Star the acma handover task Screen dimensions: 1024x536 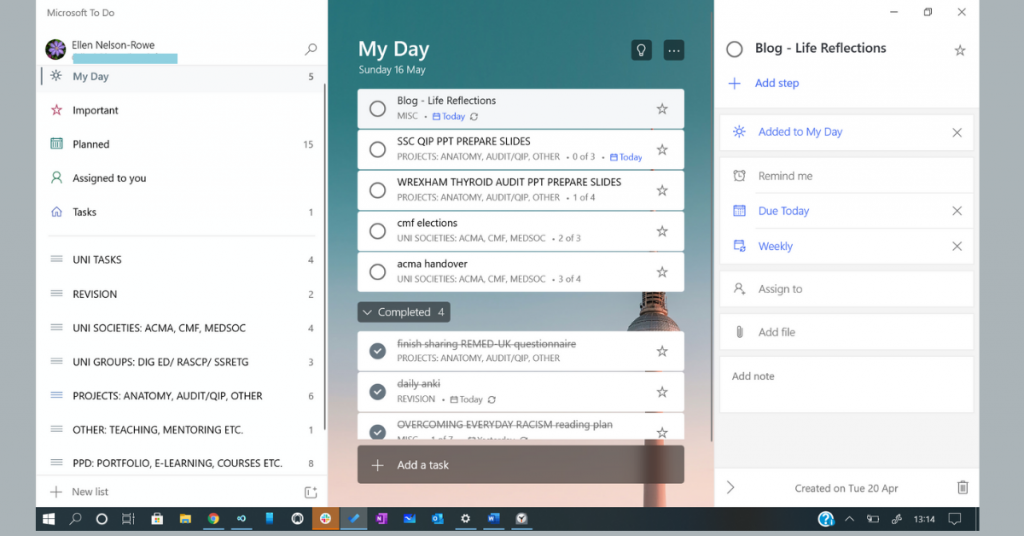click(x=662, y=272)
